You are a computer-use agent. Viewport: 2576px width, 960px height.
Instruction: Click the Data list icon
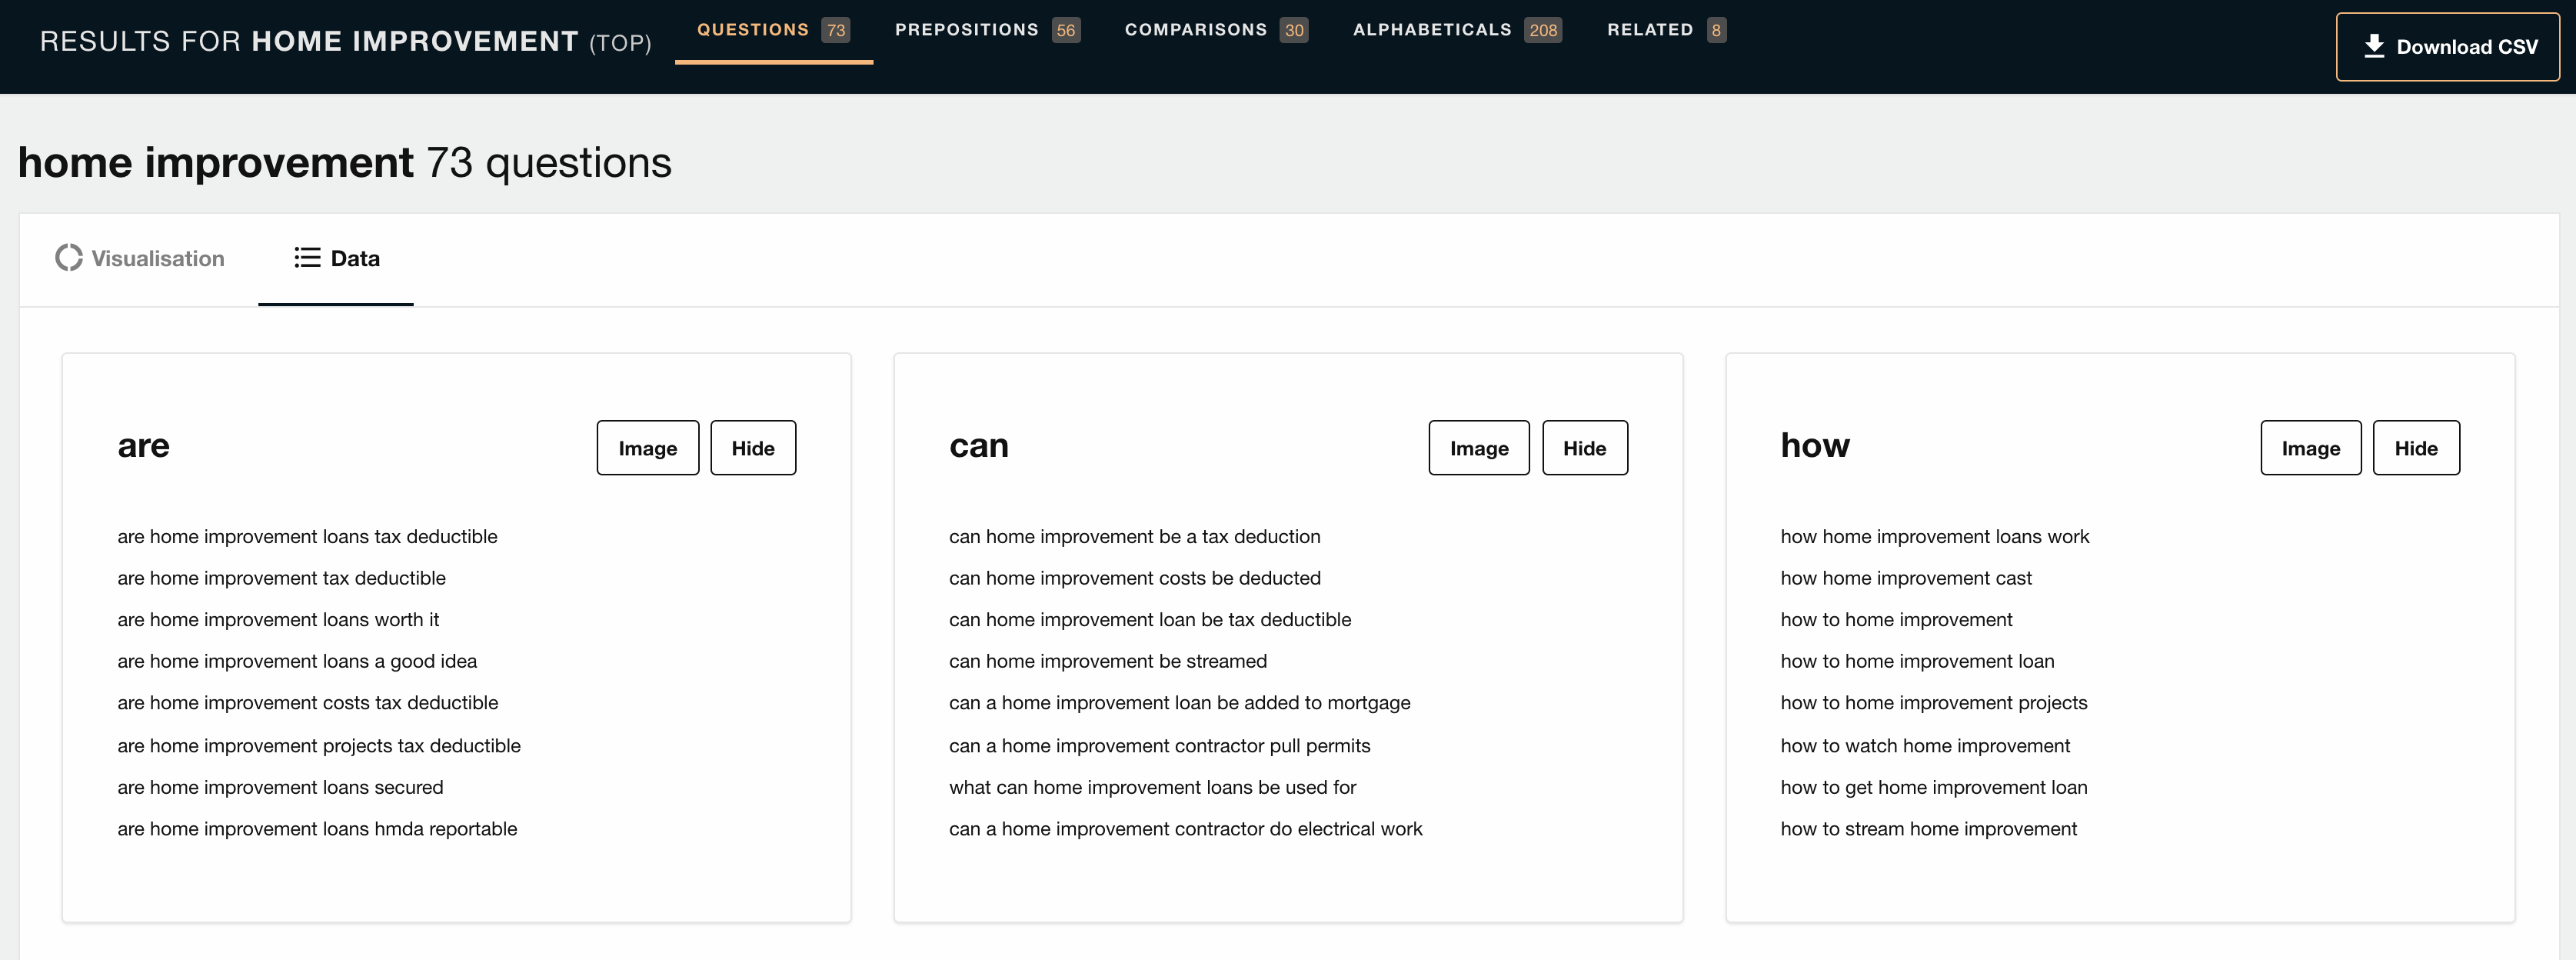tap(307, 258)
